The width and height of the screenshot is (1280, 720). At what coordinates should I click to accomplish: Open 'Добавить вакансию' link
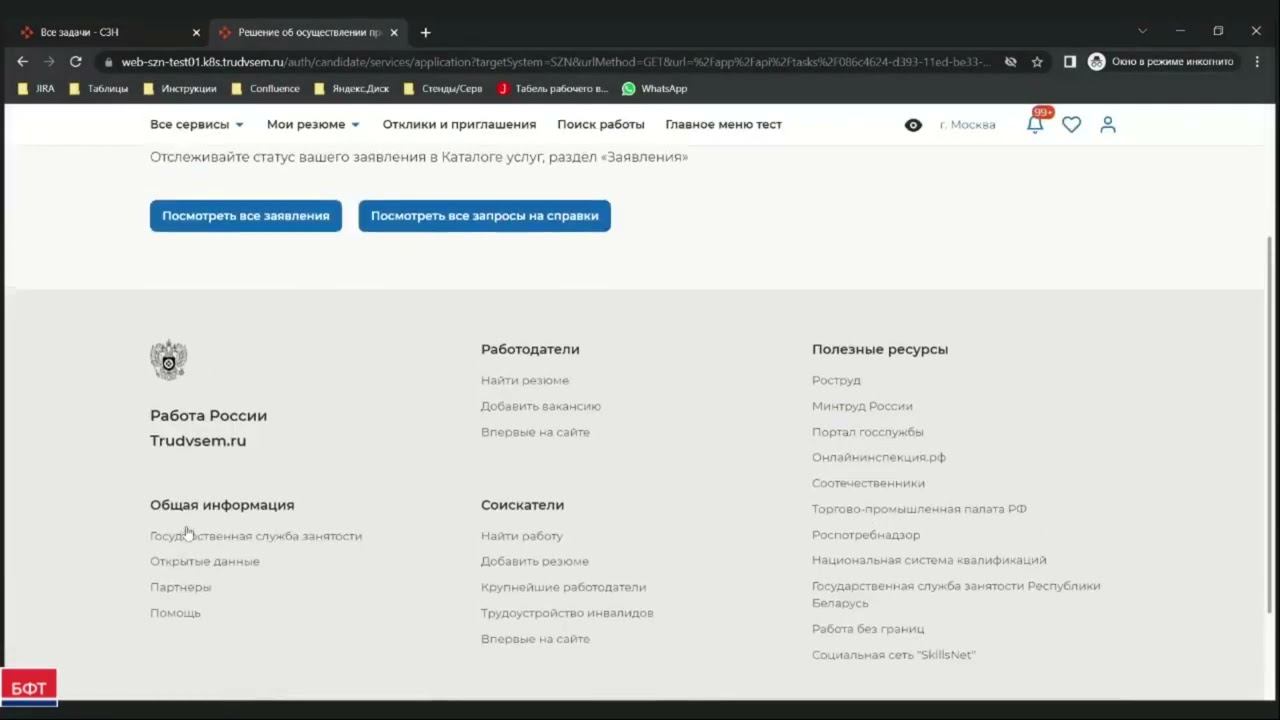541,406
